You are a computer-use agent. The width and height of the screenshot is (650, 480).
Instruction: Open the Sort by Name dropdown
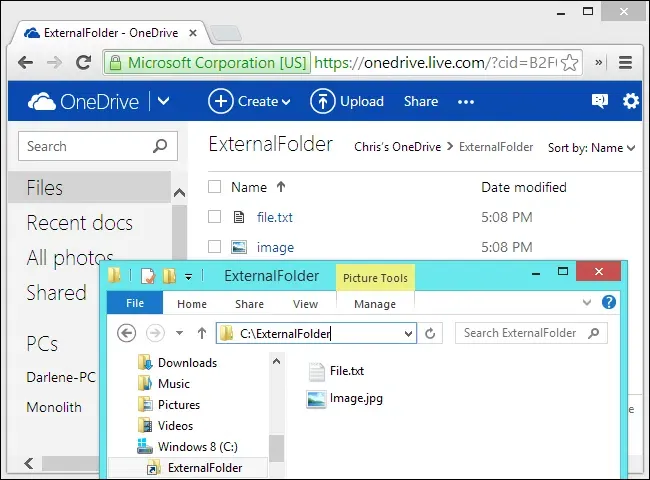[x=592, y=148]
